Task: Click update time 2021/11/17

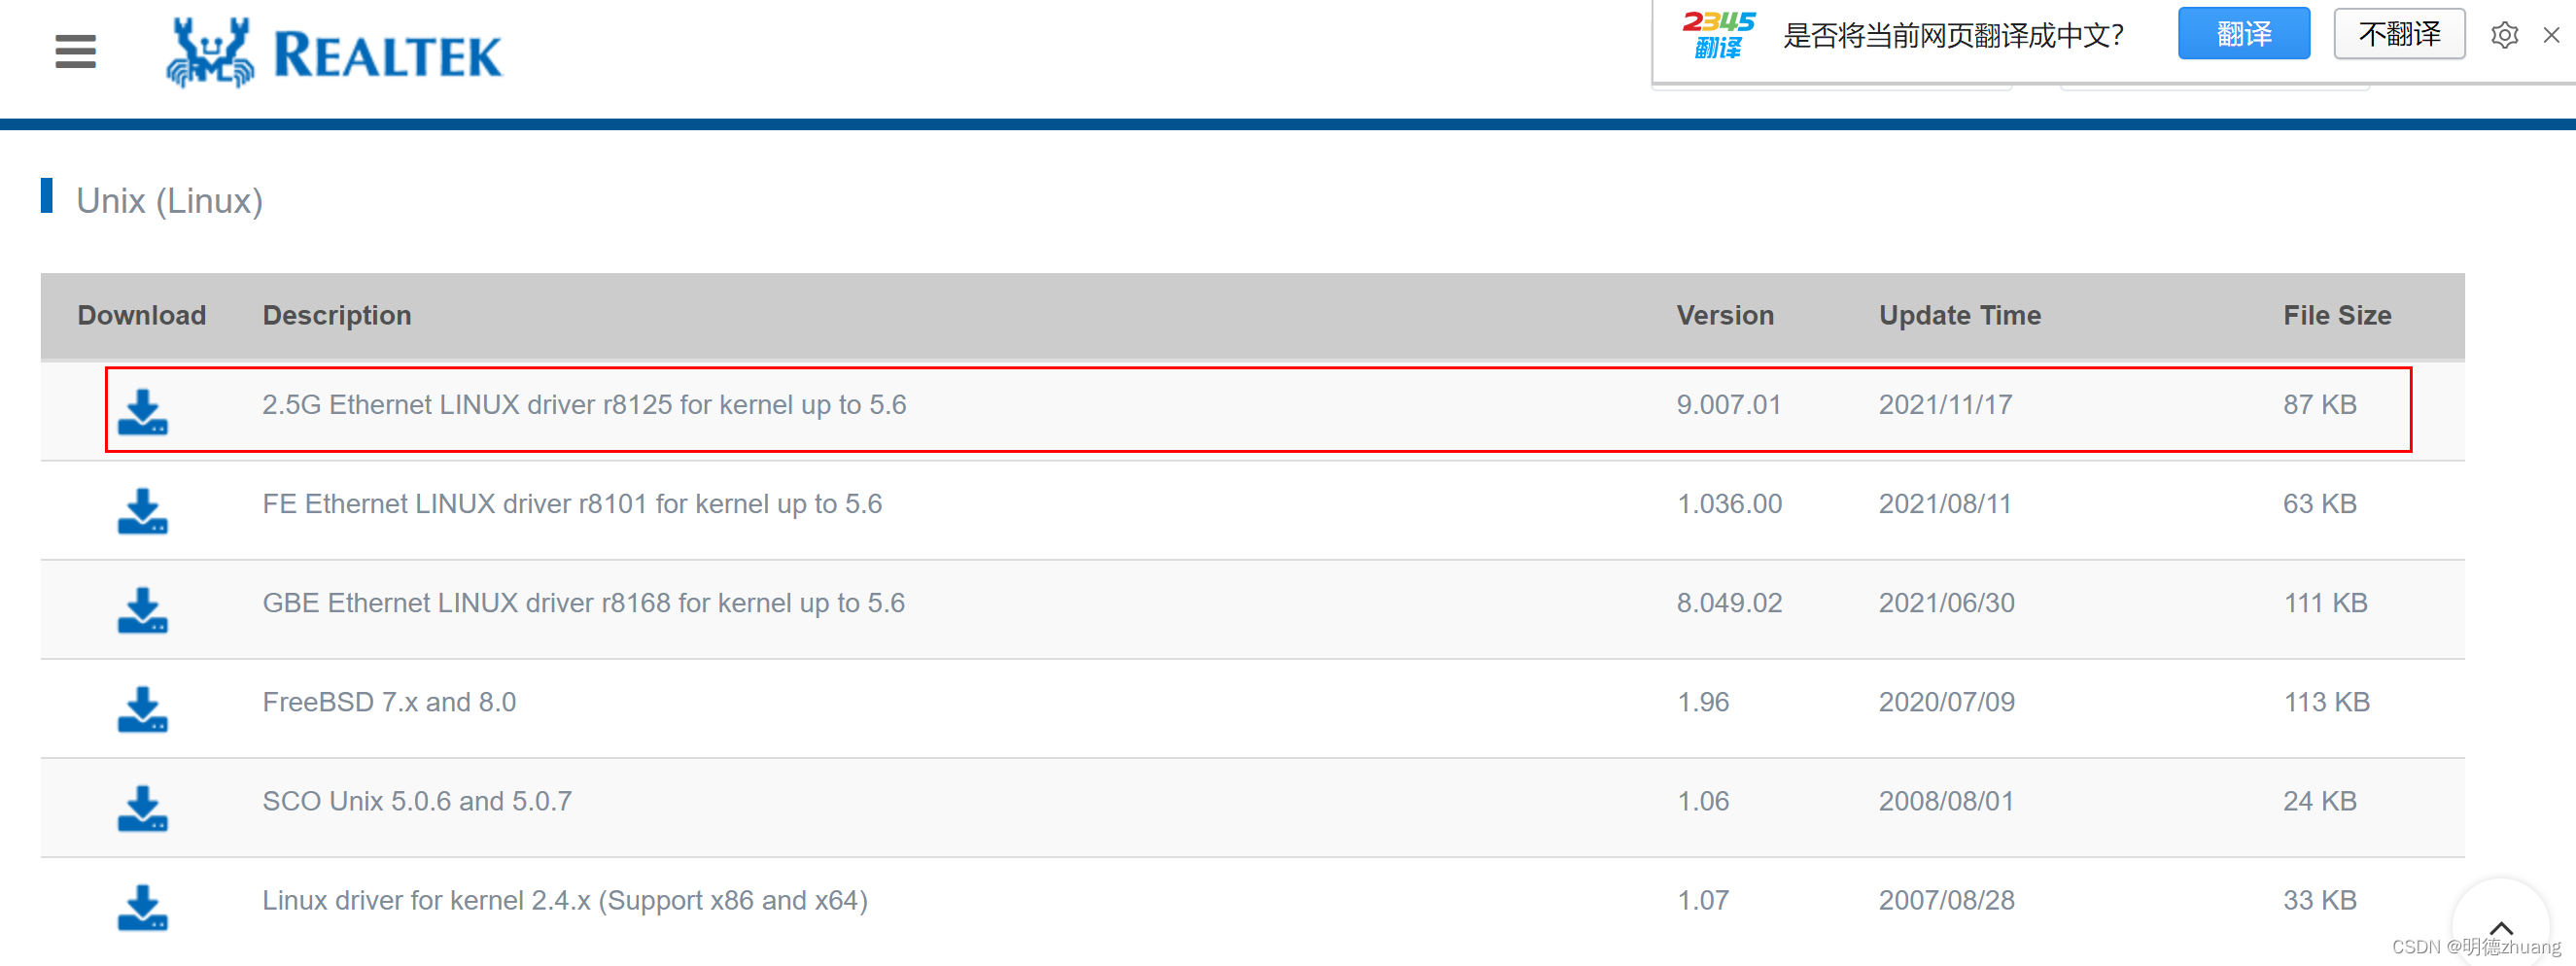Action: [1945, 404]
